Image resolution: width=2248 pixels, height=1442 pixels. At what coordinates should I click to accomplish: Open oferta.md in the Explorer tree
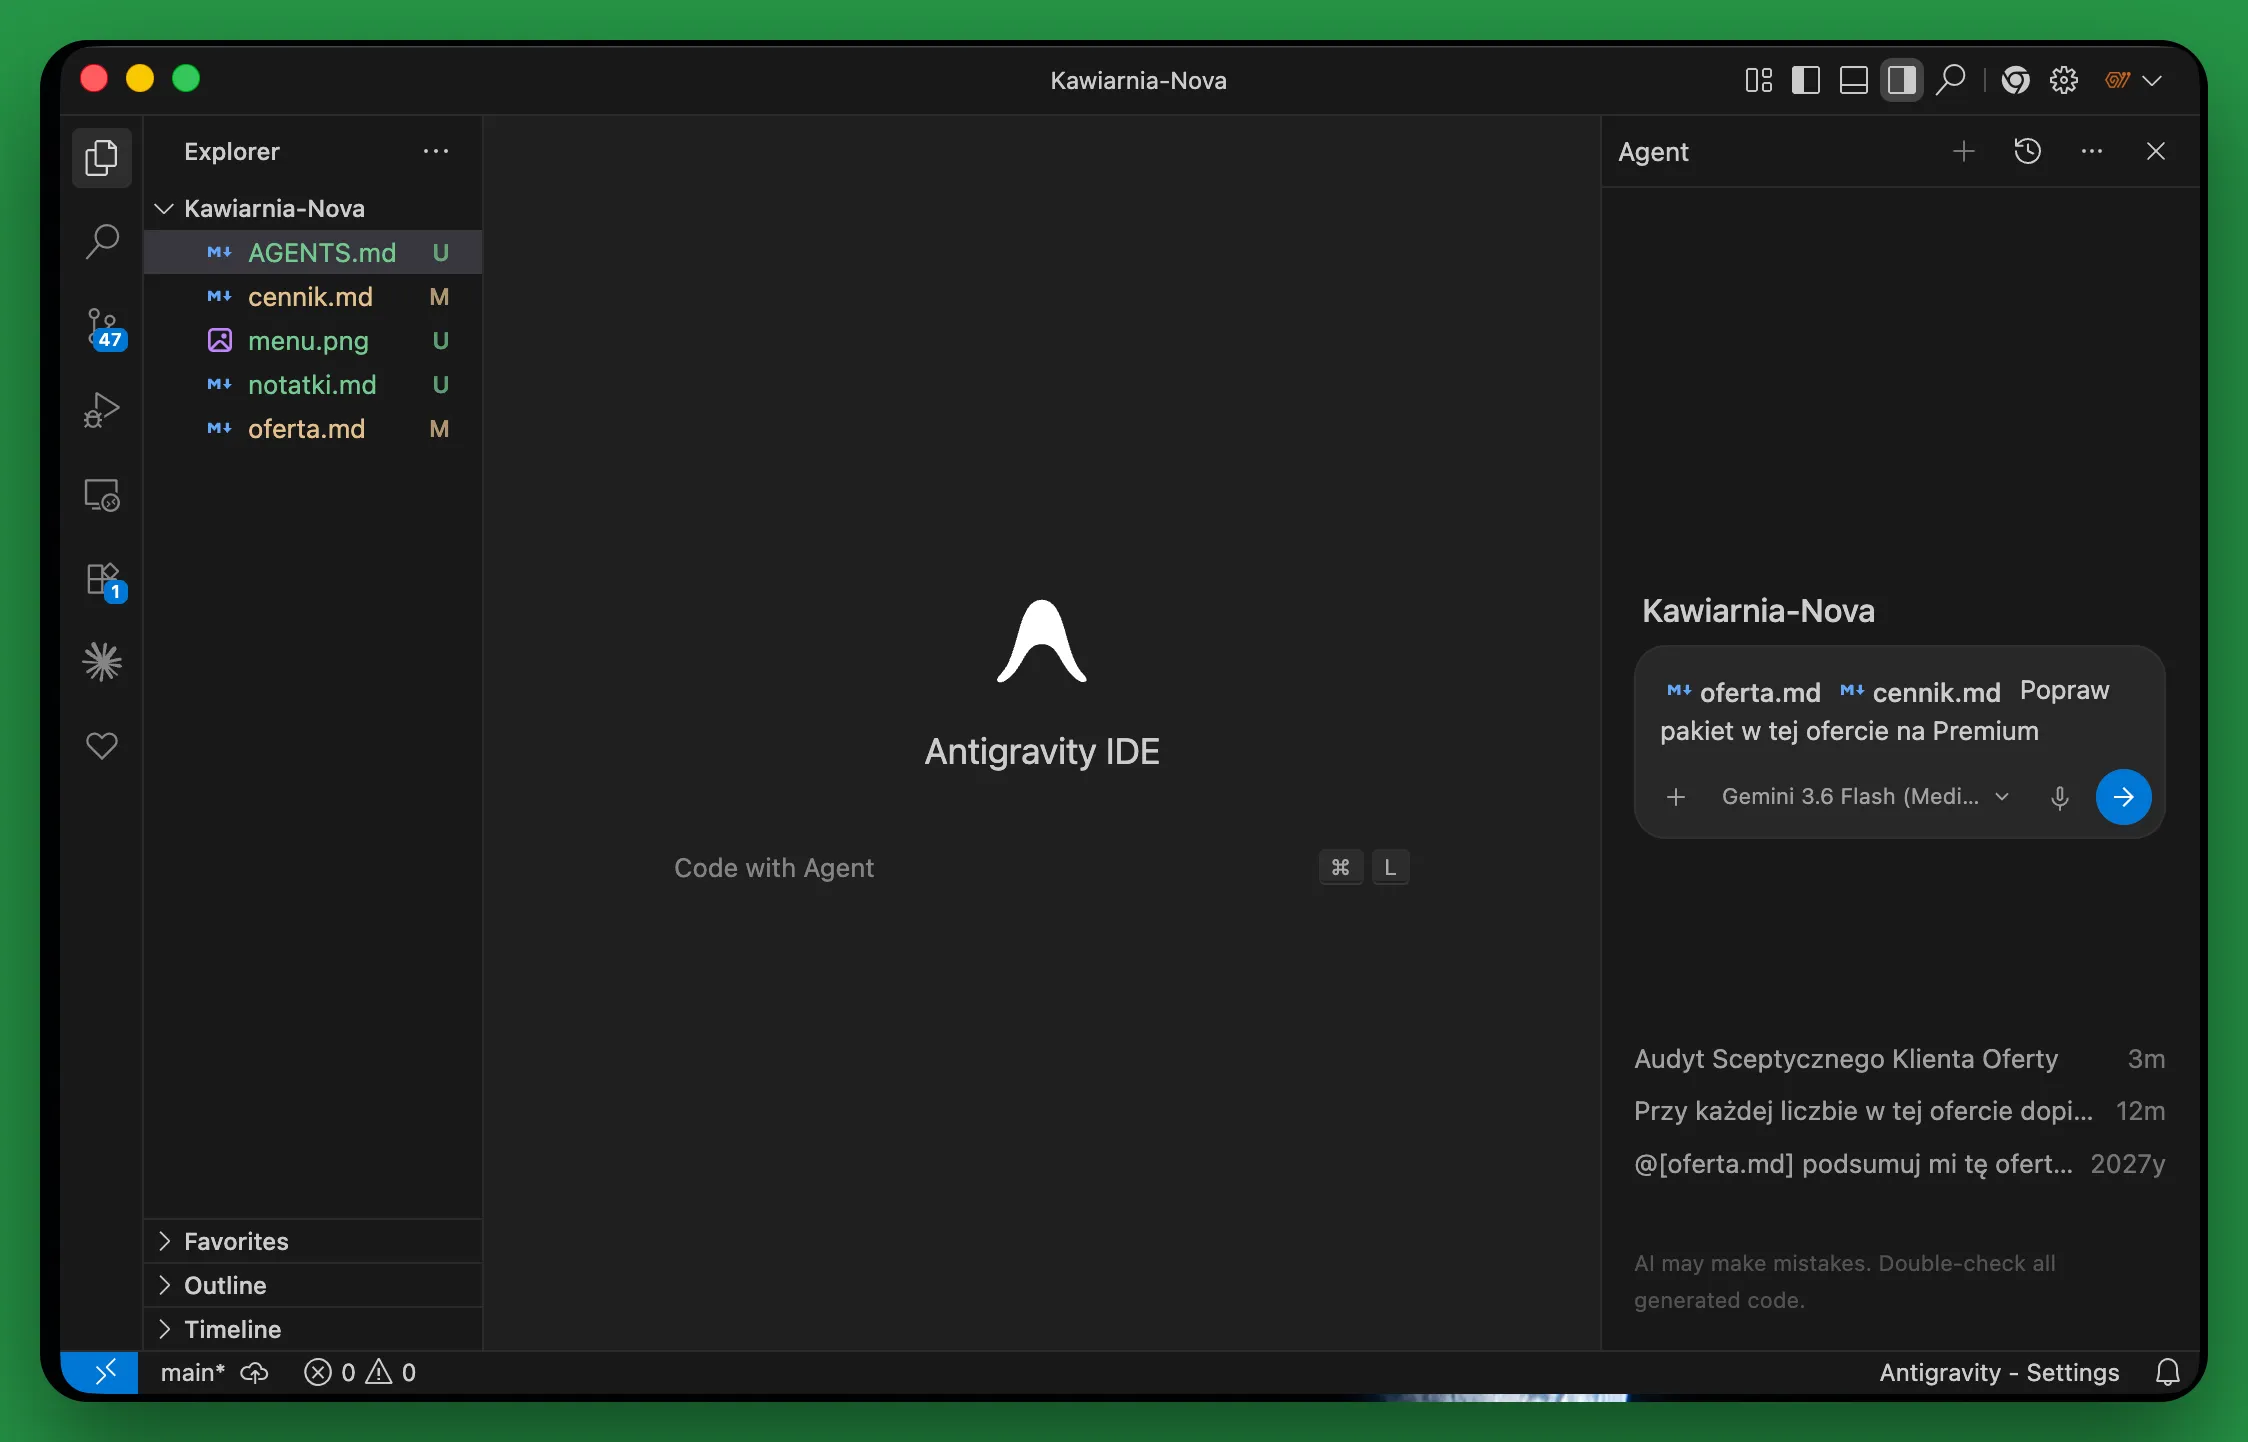(314, 428)
